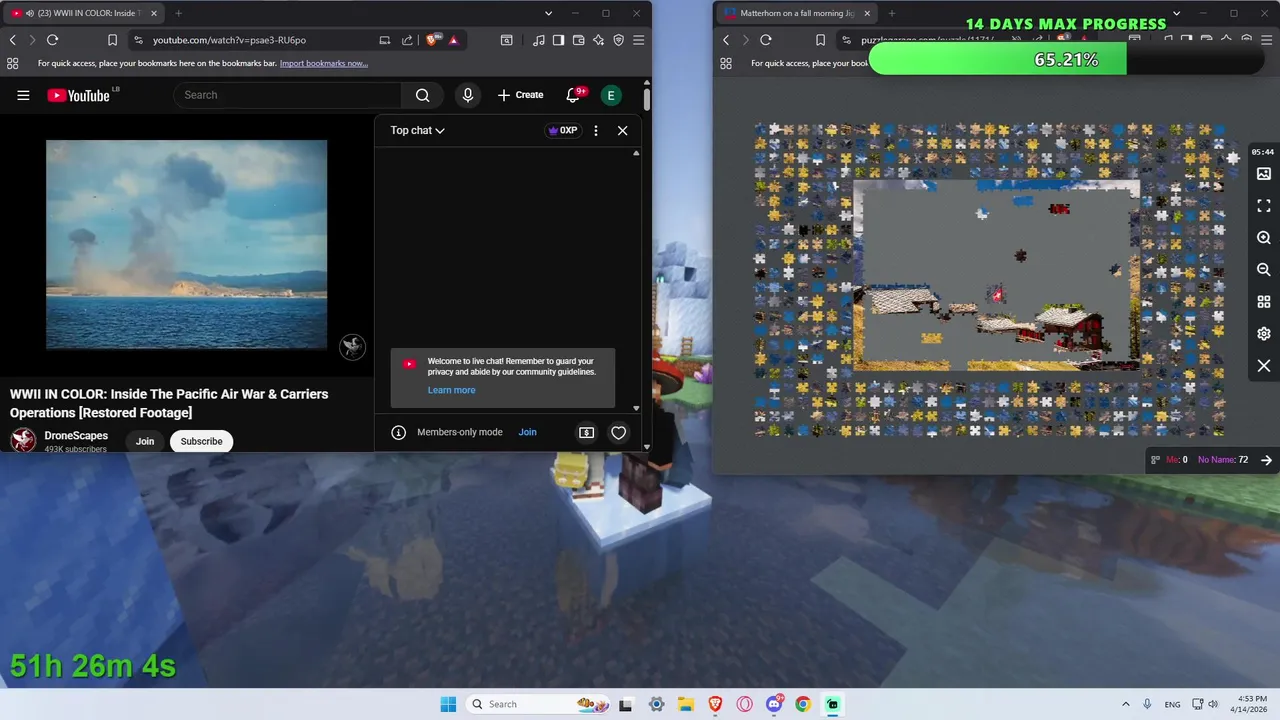
Task: Open Brave Rewards triangle icon in YouTube window
Action: [x=453, y=40]
